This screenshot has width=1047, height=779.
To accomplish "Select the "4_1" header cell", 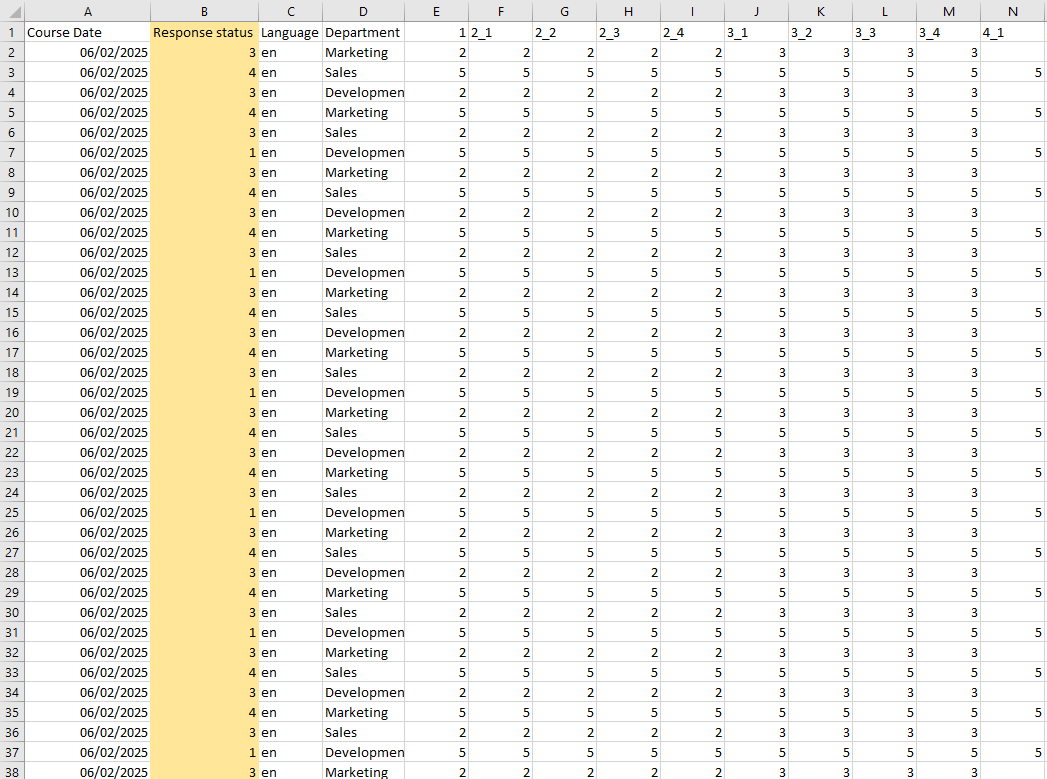I will (1013, 32).
